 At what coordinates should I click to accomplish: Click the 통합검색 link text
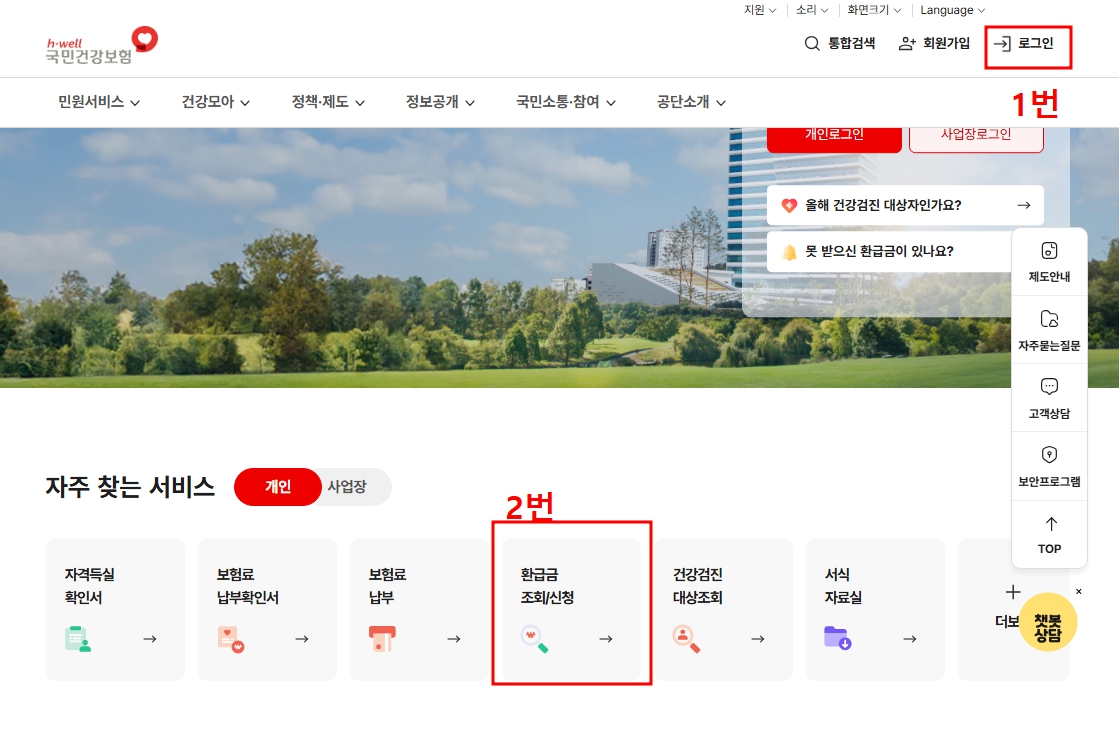(x=851, y=44)
